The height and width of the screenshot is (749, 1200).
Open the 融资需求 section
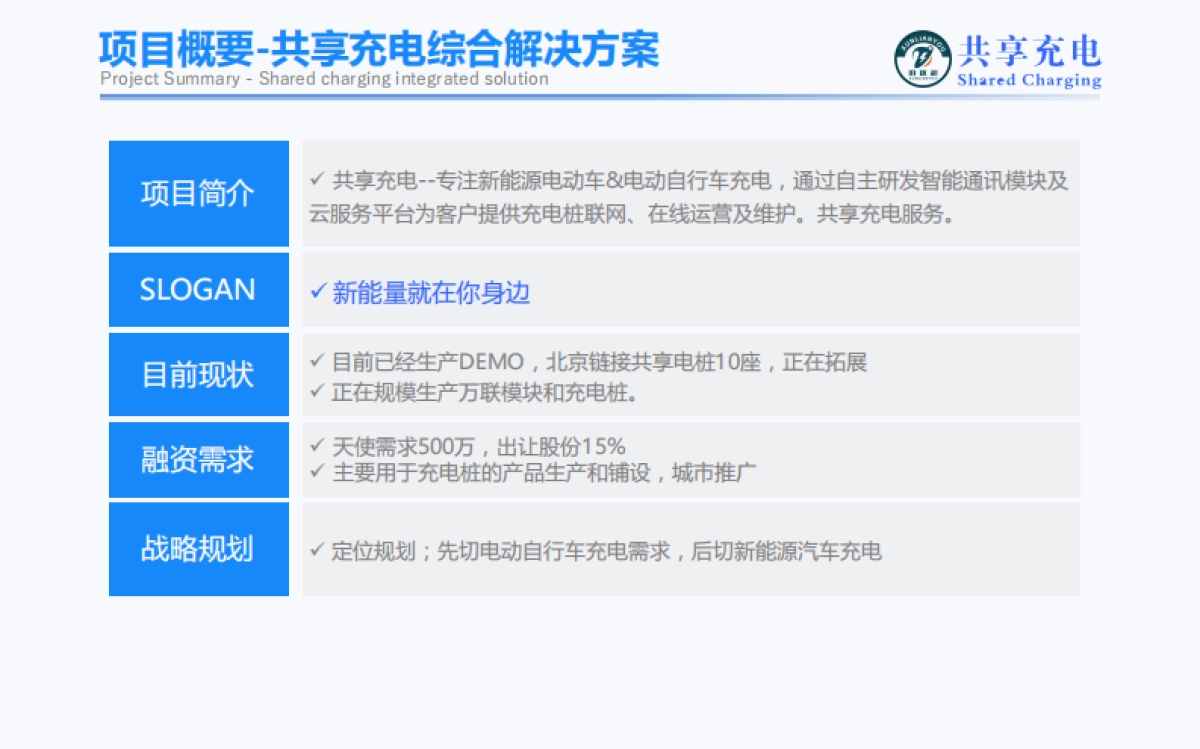[198, 460]
